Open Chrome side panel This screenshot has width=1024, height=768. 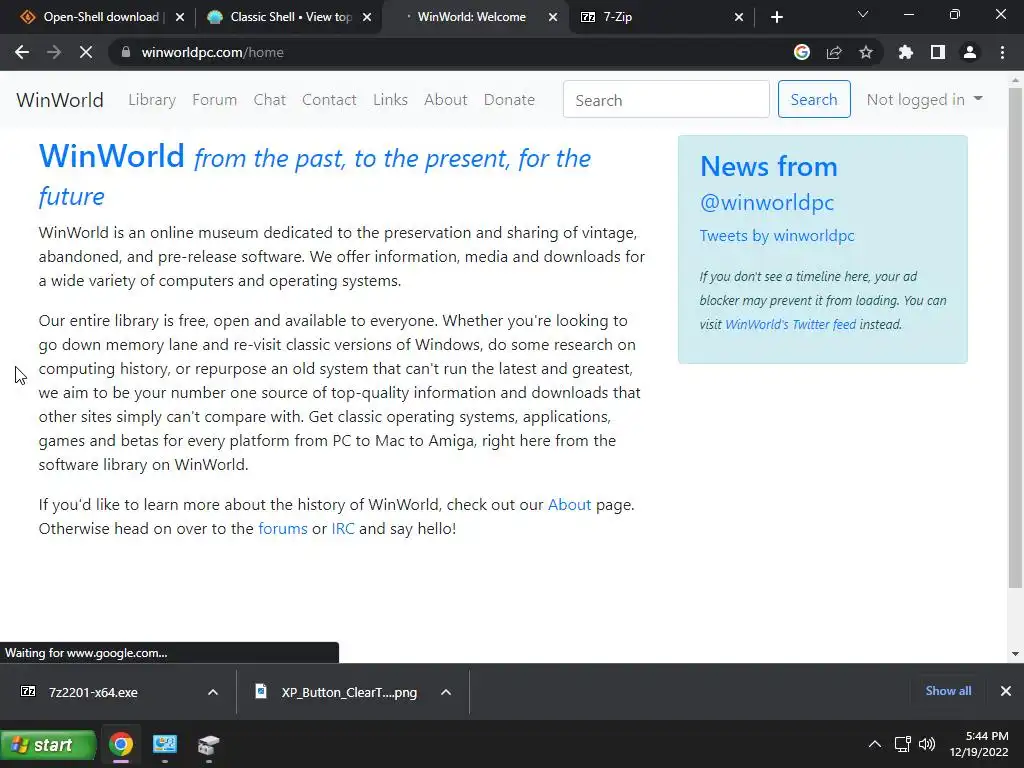(938, 52)
